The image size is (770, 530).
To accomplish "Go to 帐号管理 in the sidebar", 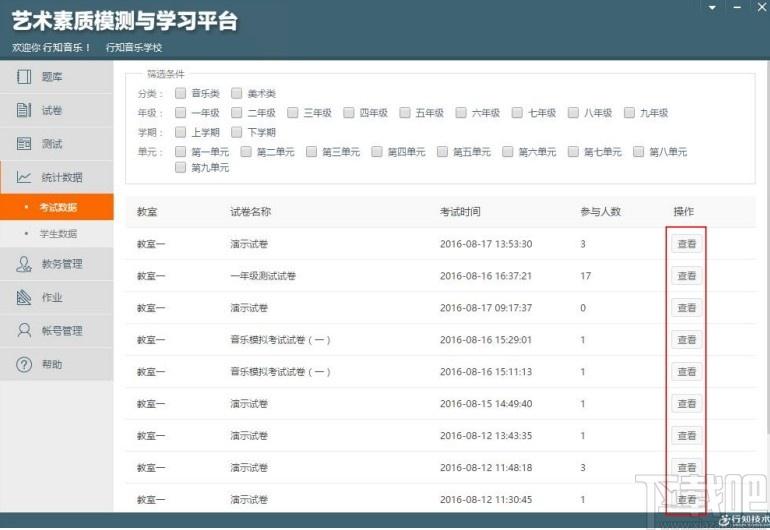I will (x=56, y=330).
